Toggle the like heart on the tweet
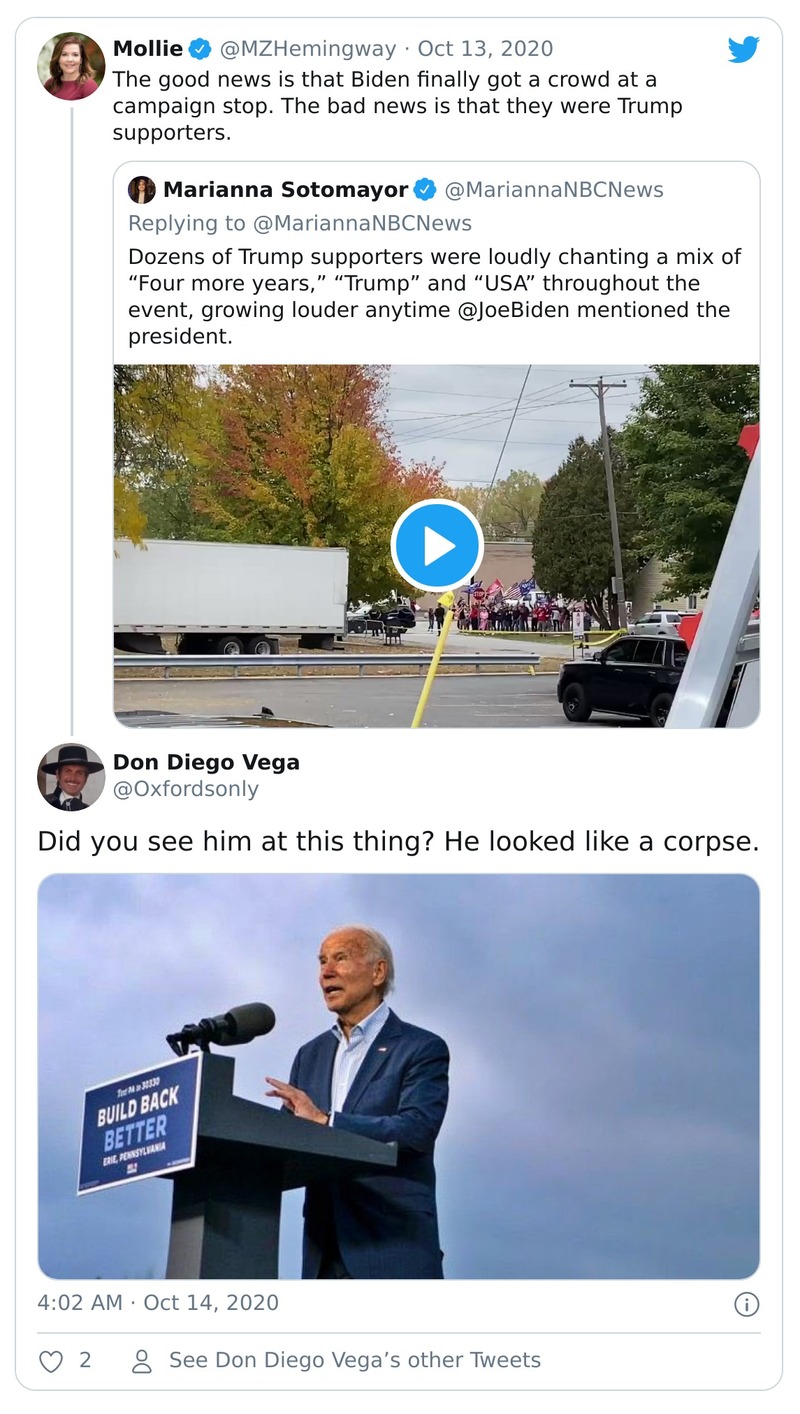The height and width of the screenshot is (1414, 800). click(51, 1360)
